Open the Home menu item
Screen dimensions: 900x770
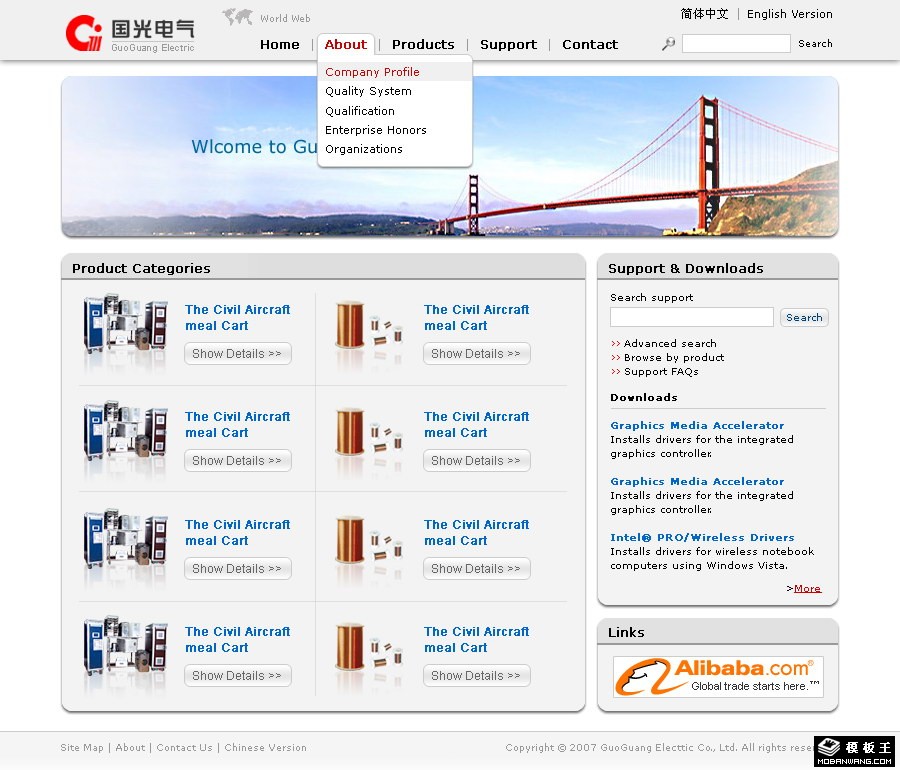pos(280,44)
